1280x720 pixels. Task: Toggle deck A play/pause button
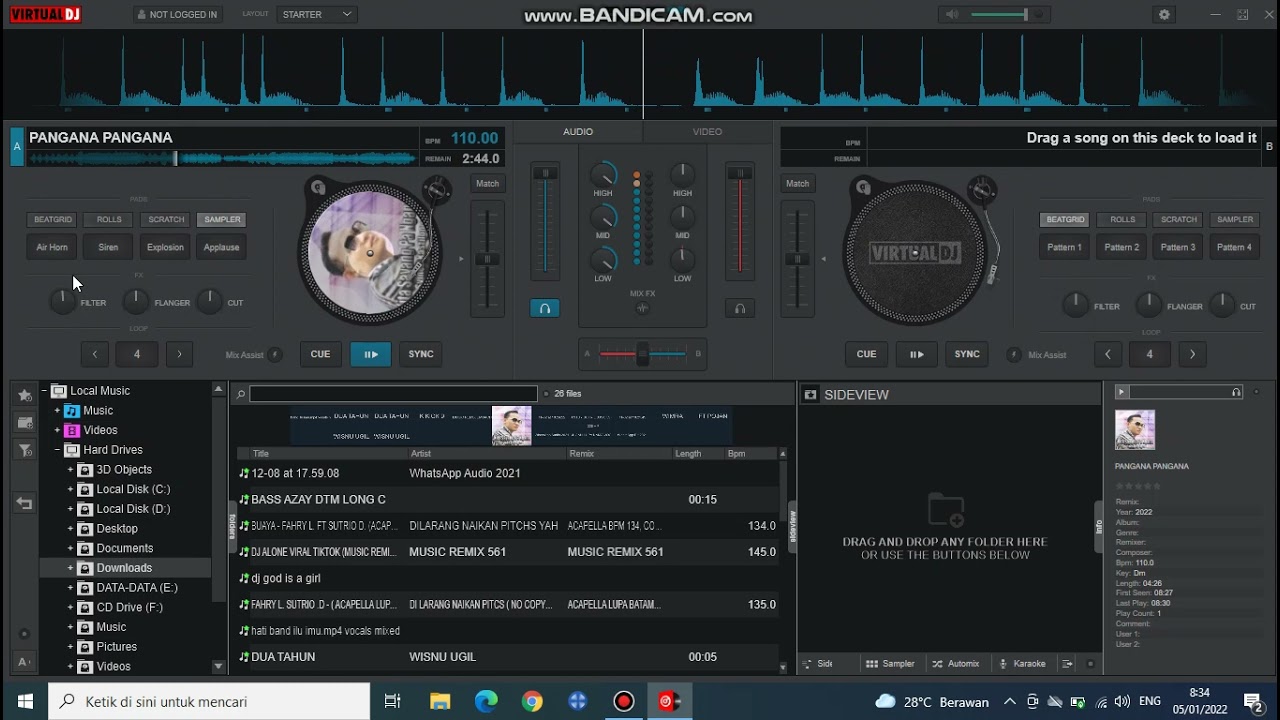370,354
